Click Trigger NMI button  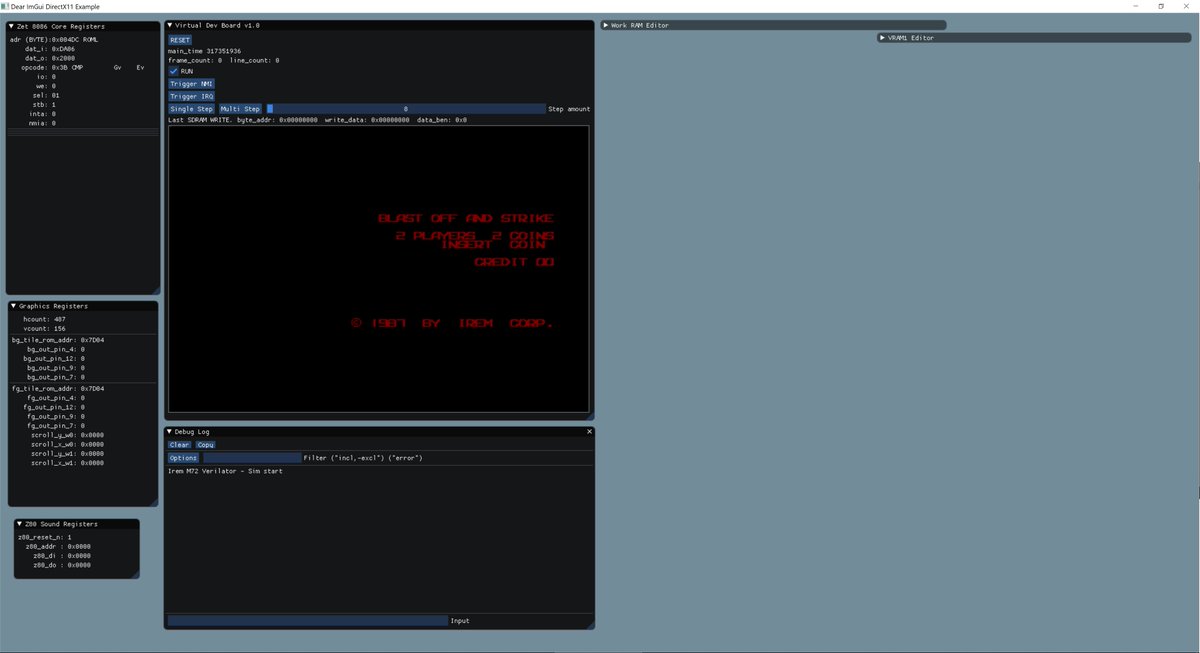pos(191,84)
